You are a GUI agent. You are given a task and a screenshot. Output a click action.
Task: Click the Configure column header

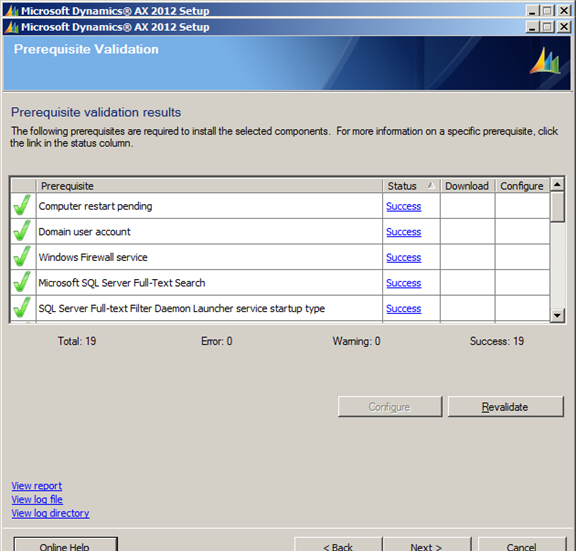click(522, 186)
